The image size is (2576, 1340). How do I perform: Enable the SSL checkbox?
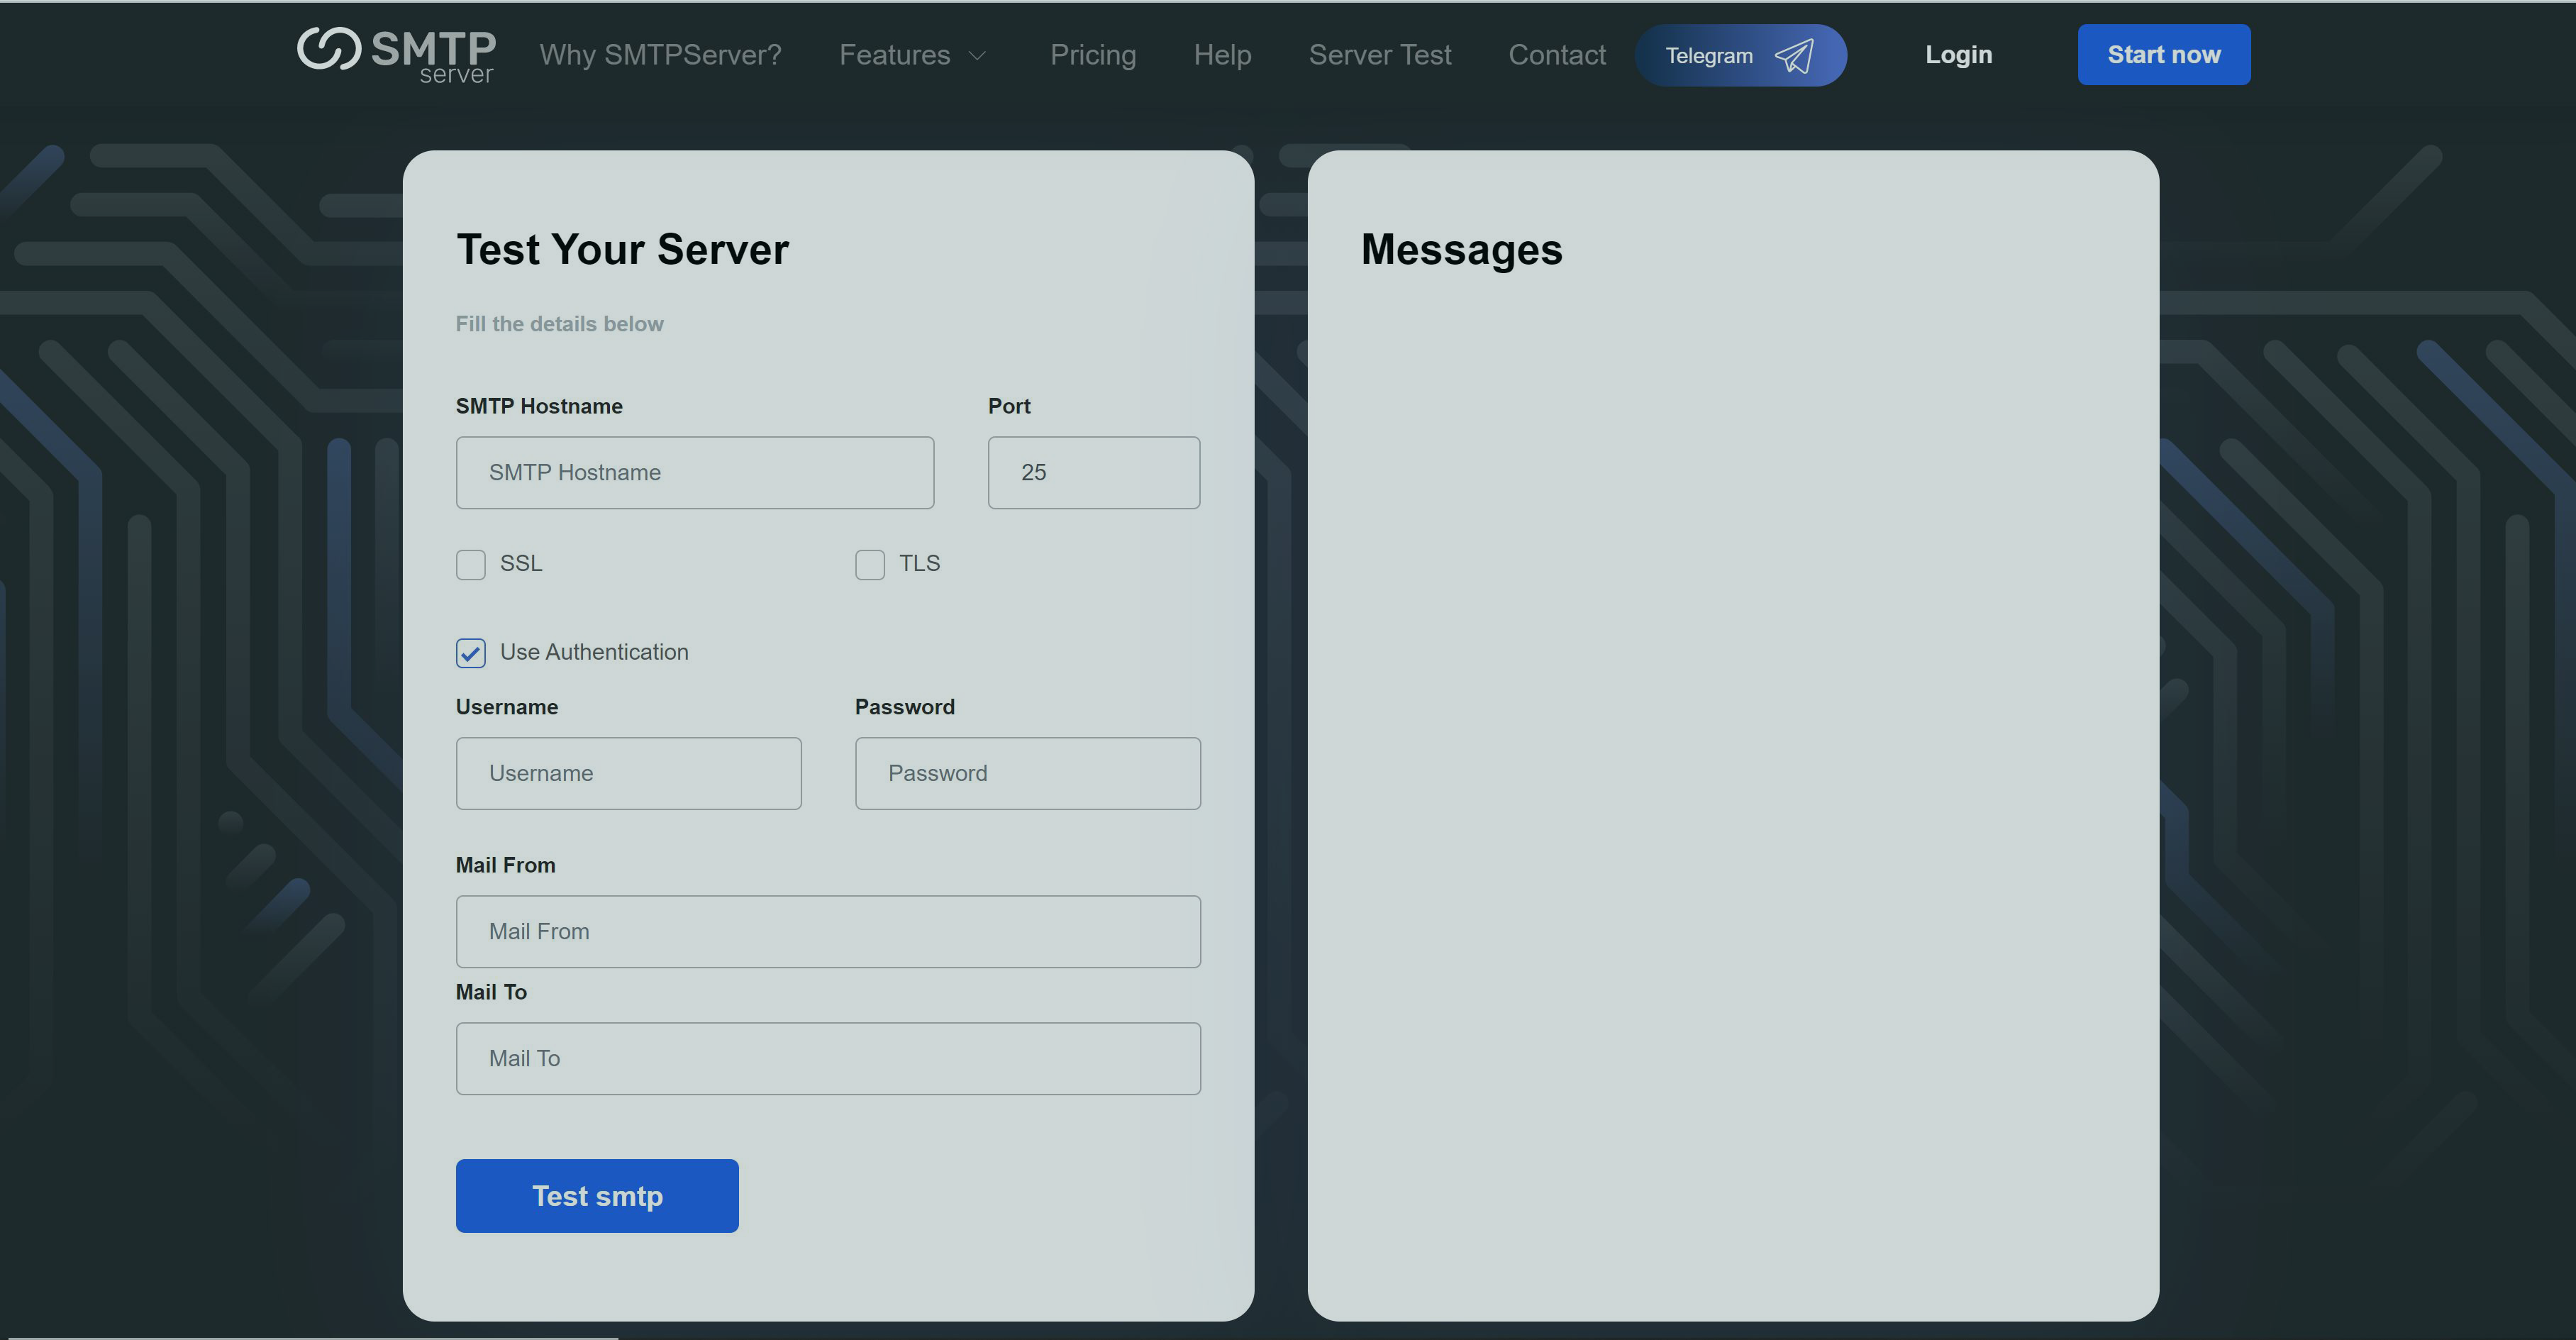(471, 565)
